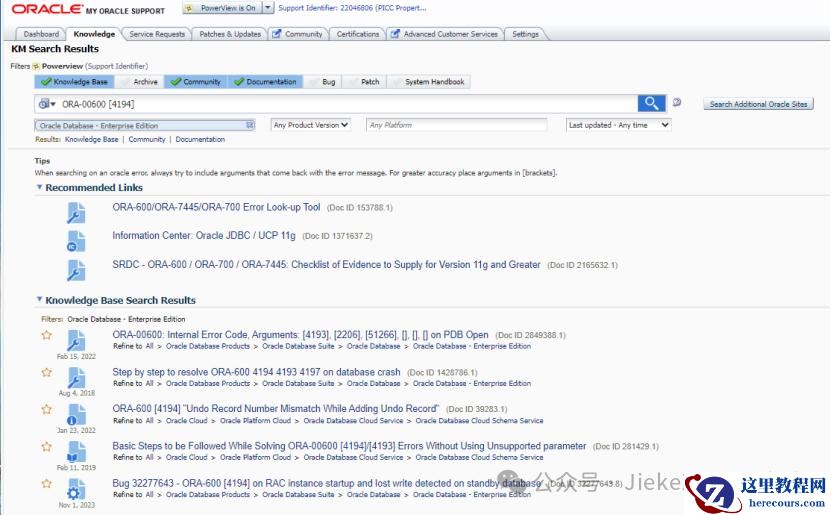Click info document icon of Doc ID 39283.1
The height and width of the screenshot is (515, 831).
76,415
